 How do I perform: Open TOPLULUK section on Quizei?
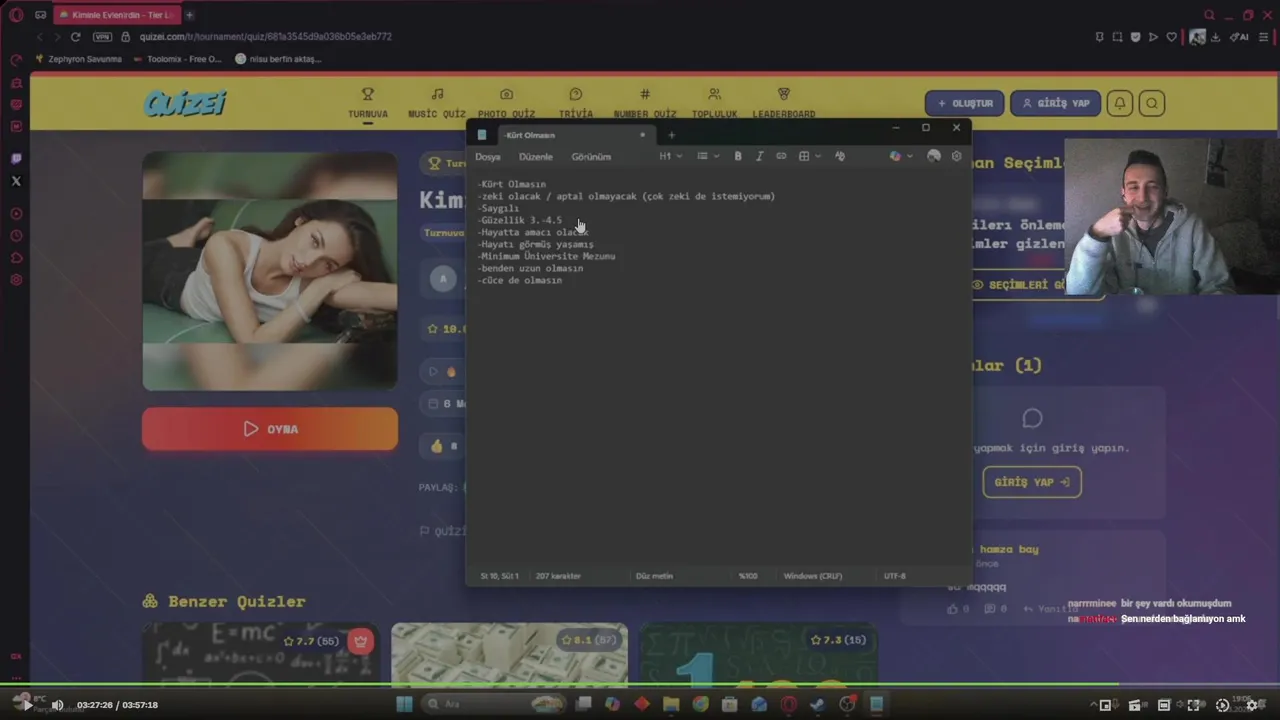(714, 103)
